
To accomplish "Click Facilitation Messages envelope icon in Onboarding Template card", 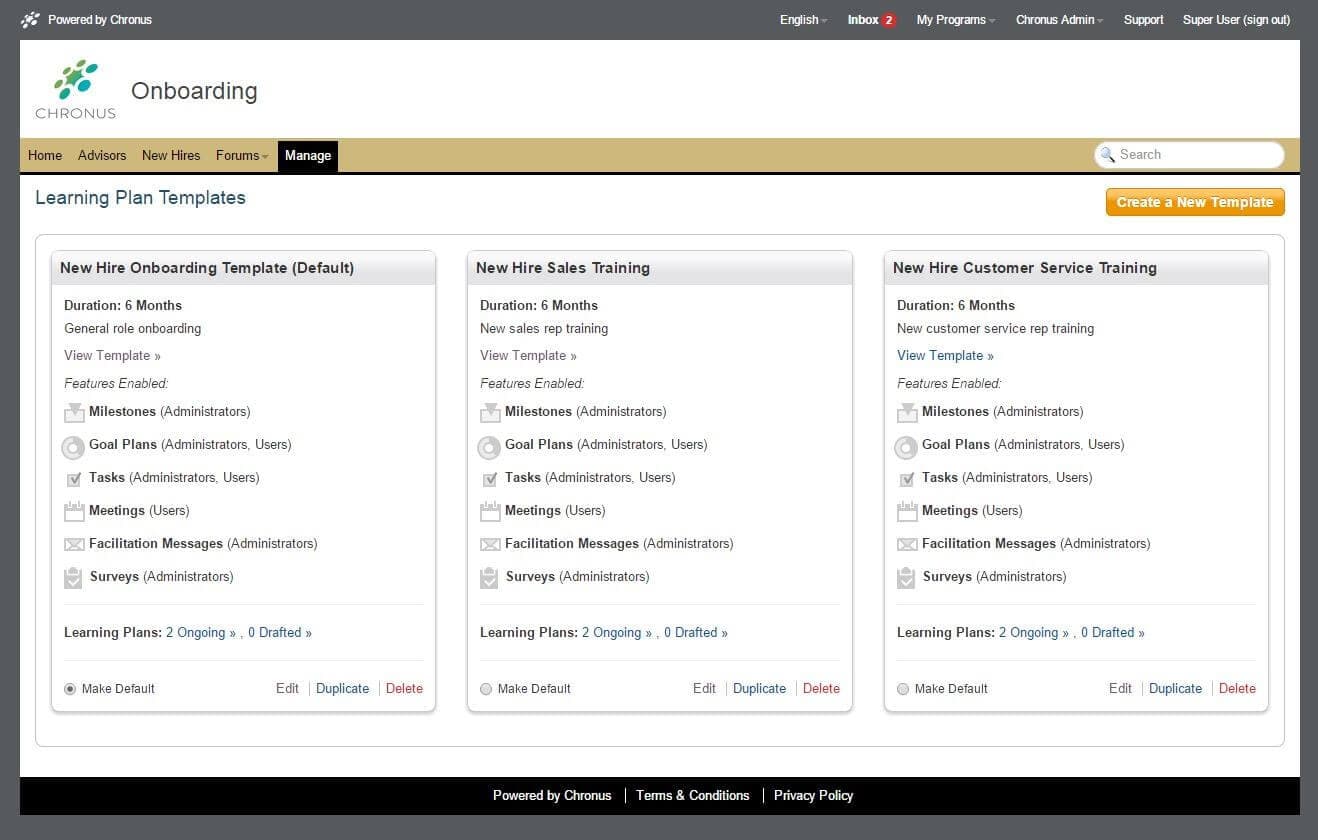I will click(74, 545).
